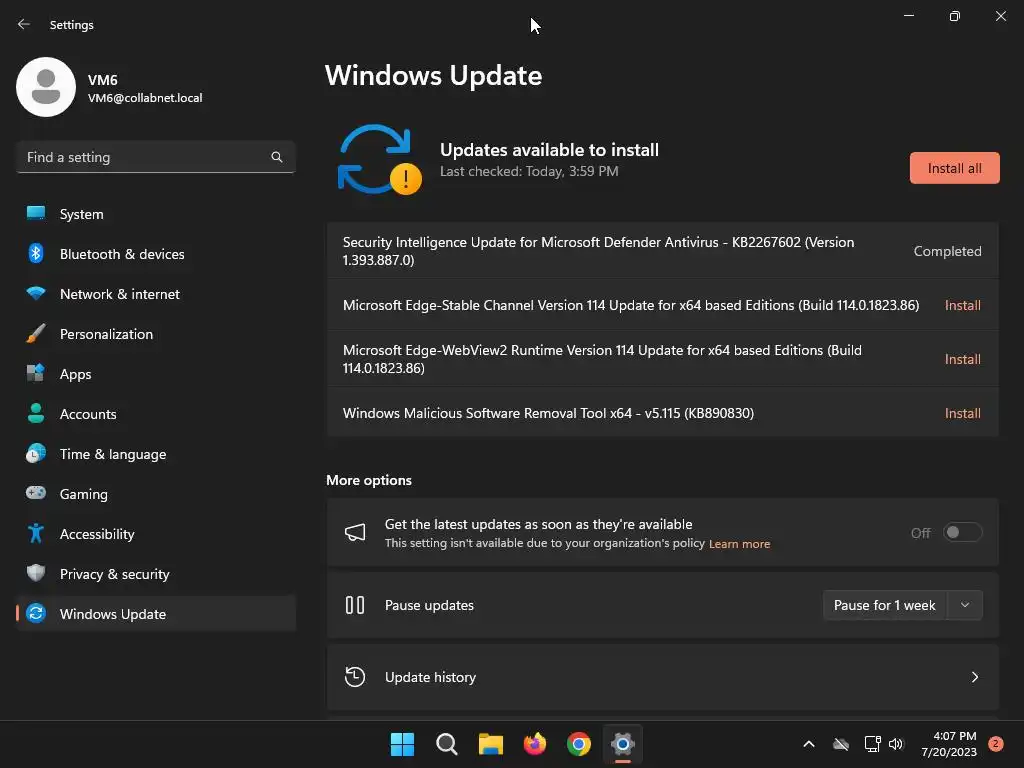
Task: Click the megaphone icon for latest updates
Action: (355, 532)
